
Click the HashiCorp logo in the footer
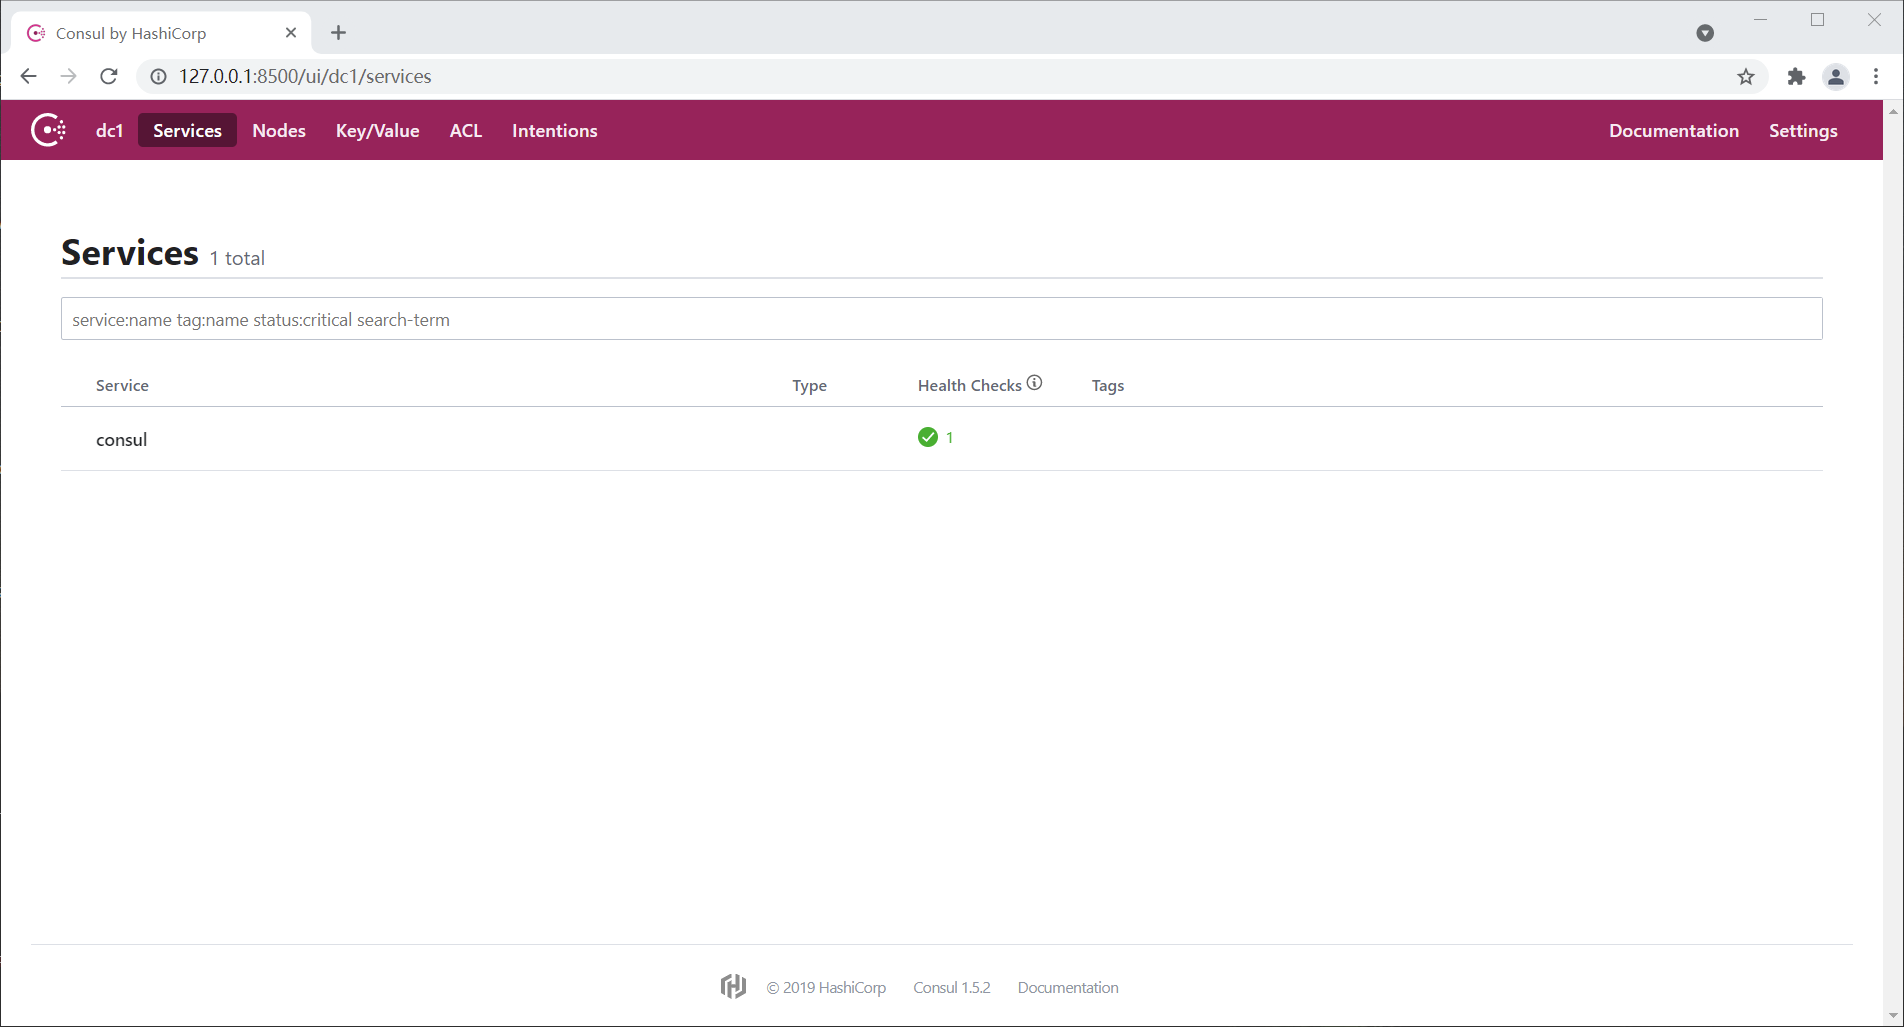coord(733,987)
